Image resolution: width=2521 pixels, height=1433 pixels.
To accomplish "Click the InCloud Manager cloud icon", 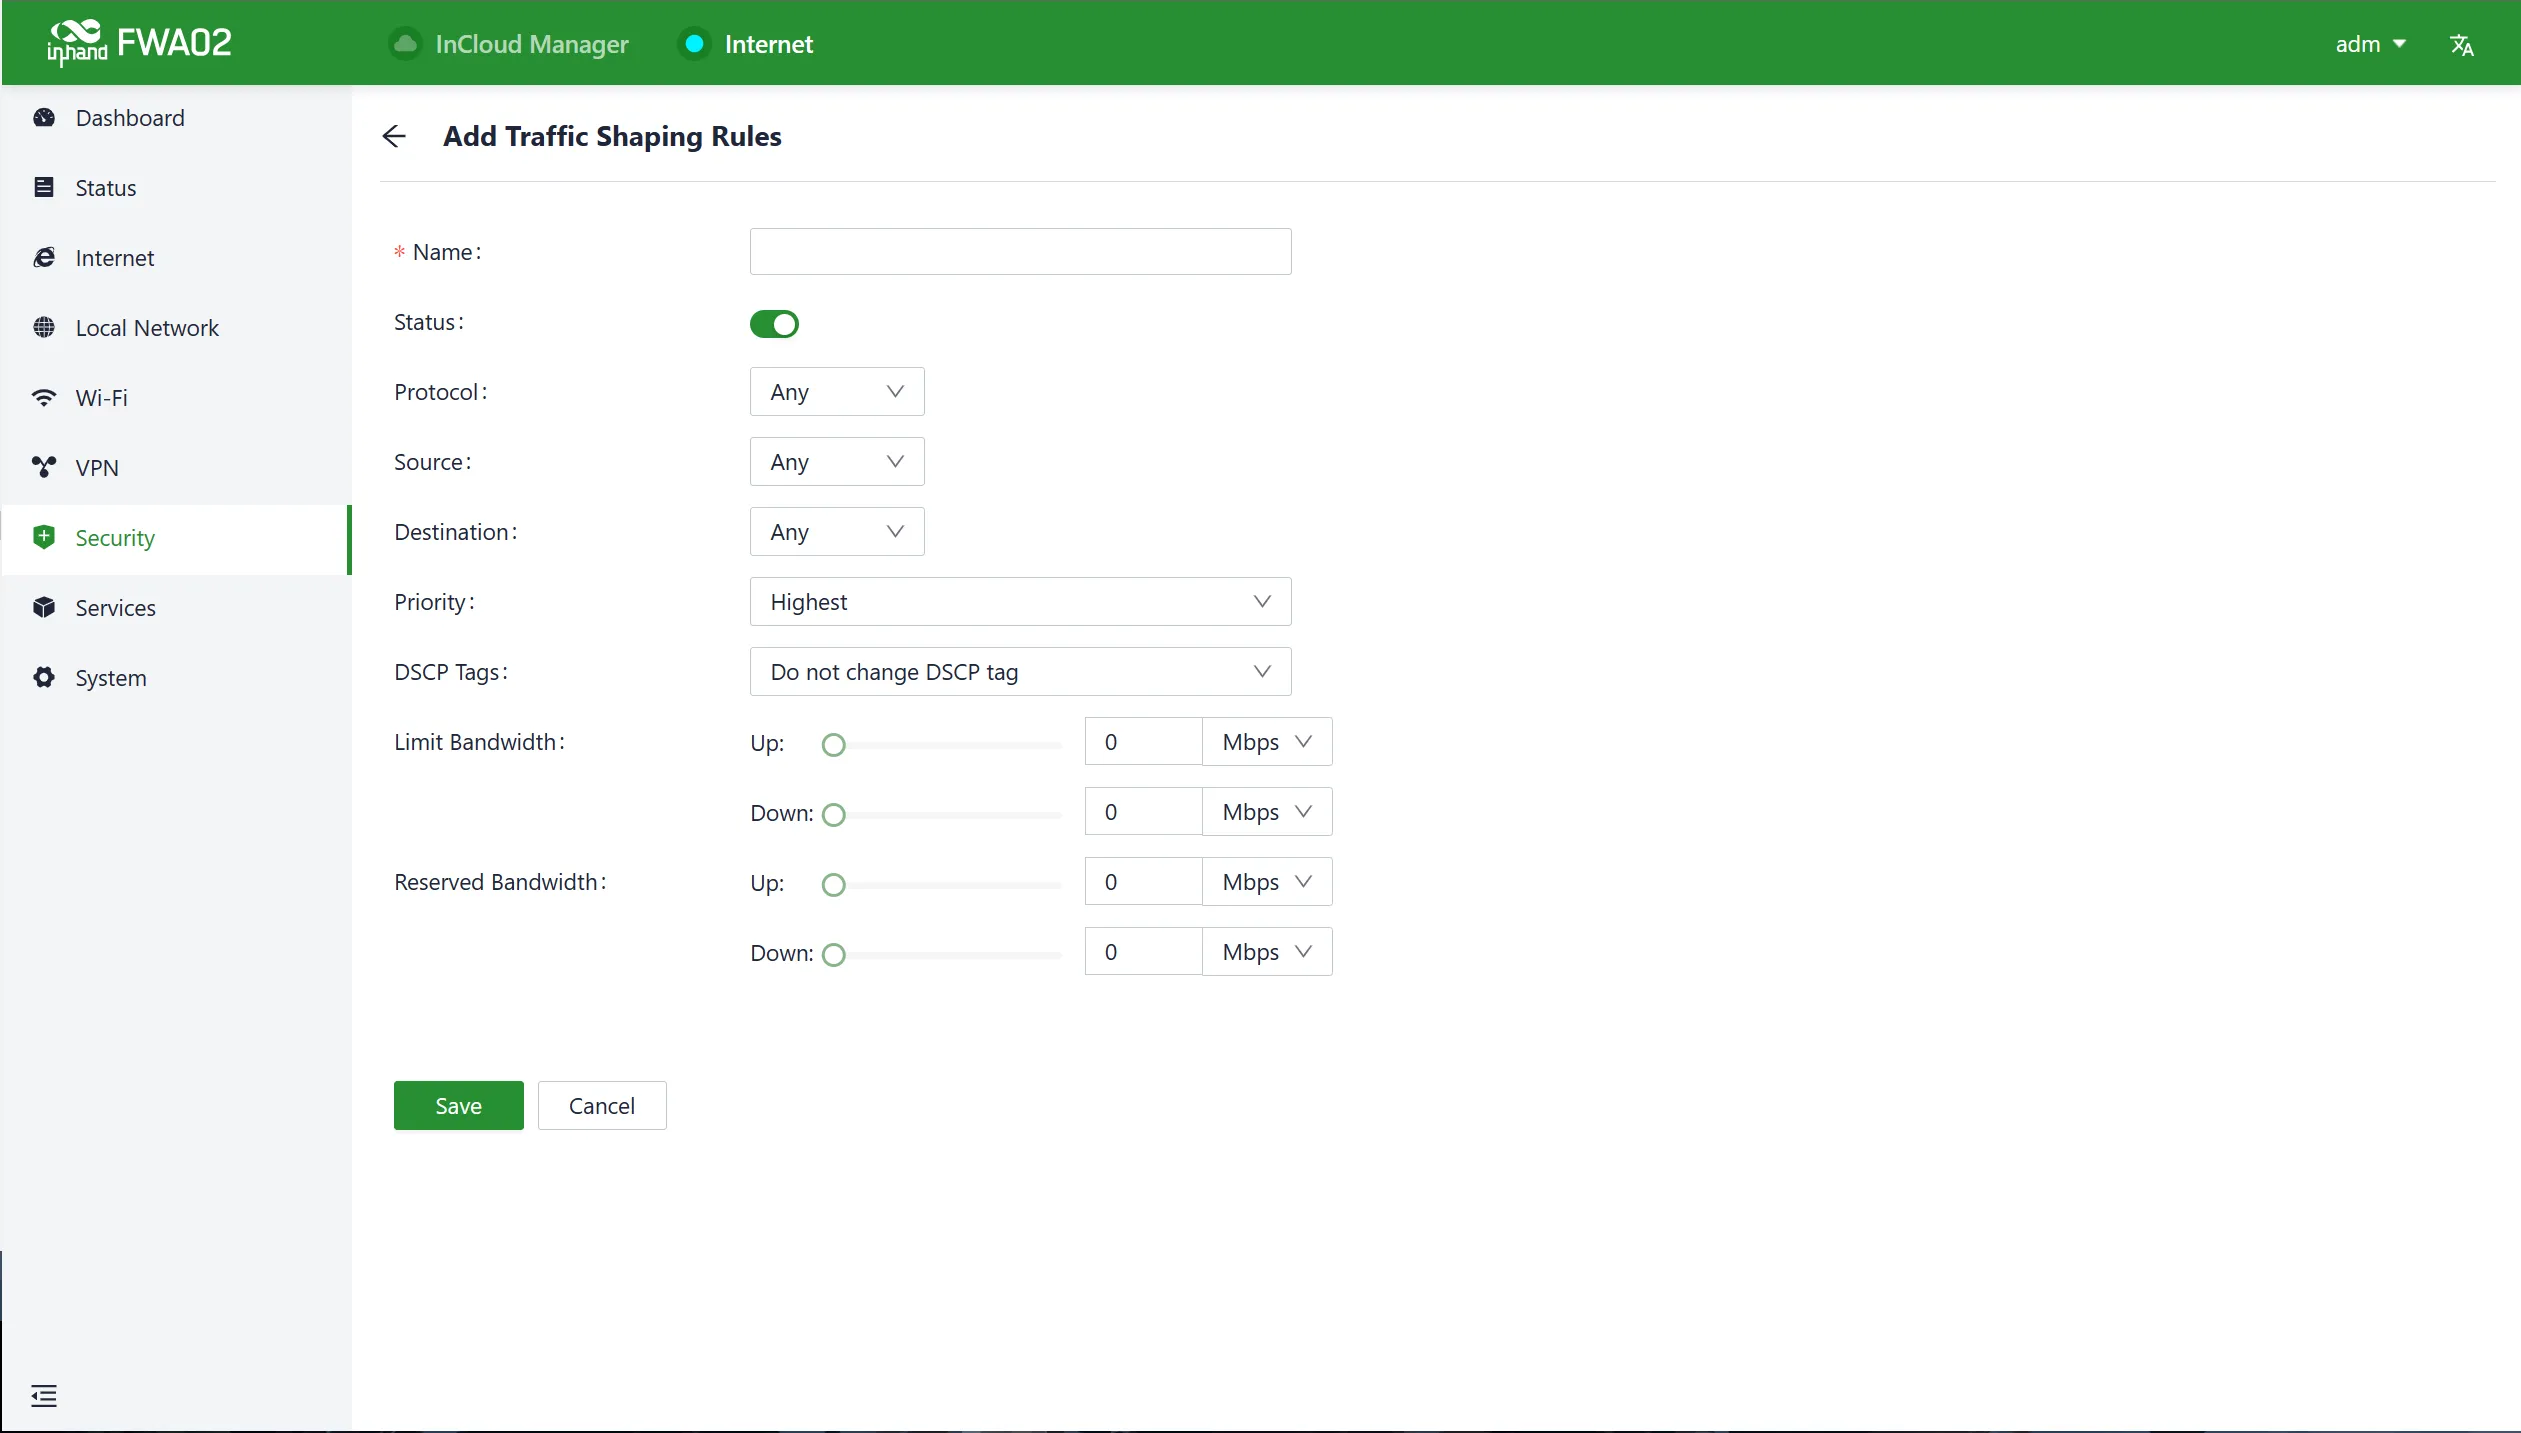I will pos(405,44).
